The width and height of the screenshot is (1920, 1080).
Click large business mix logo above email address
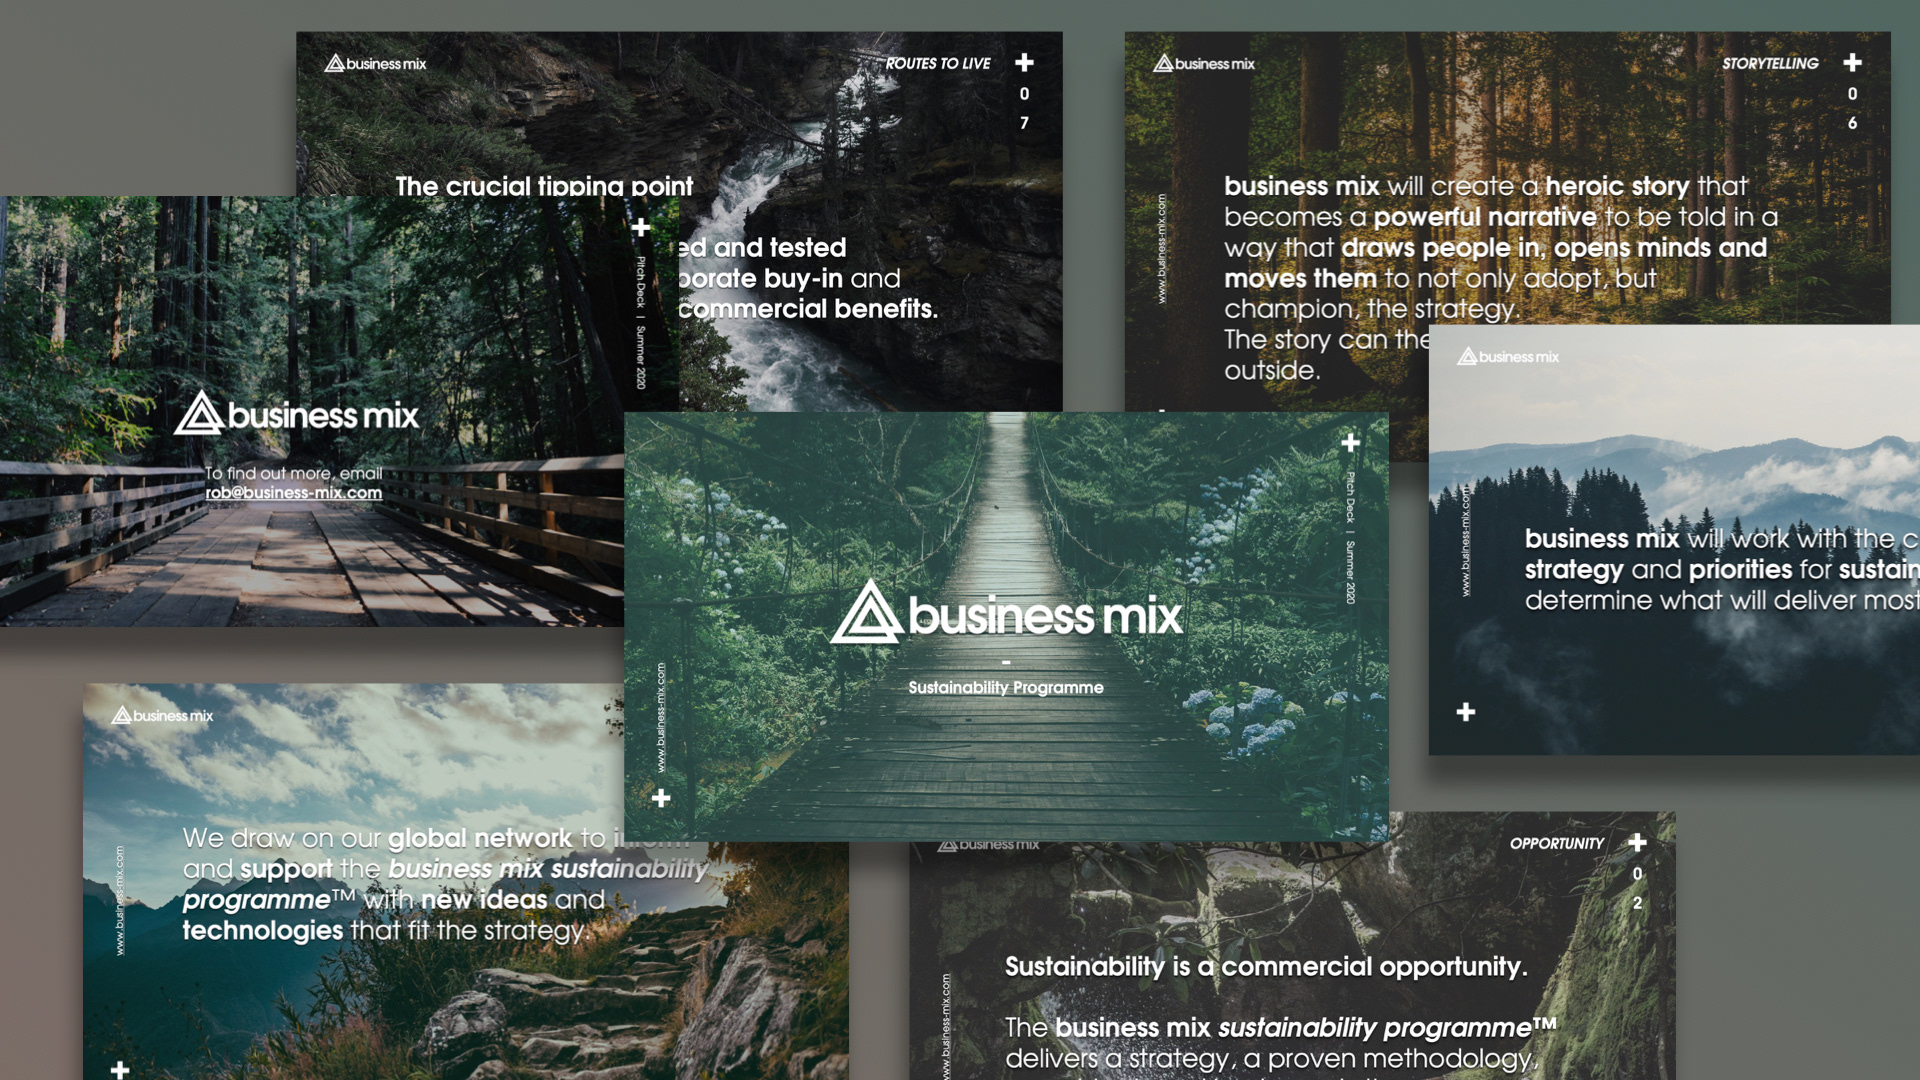pyautogui.click(x=296, y=413)
